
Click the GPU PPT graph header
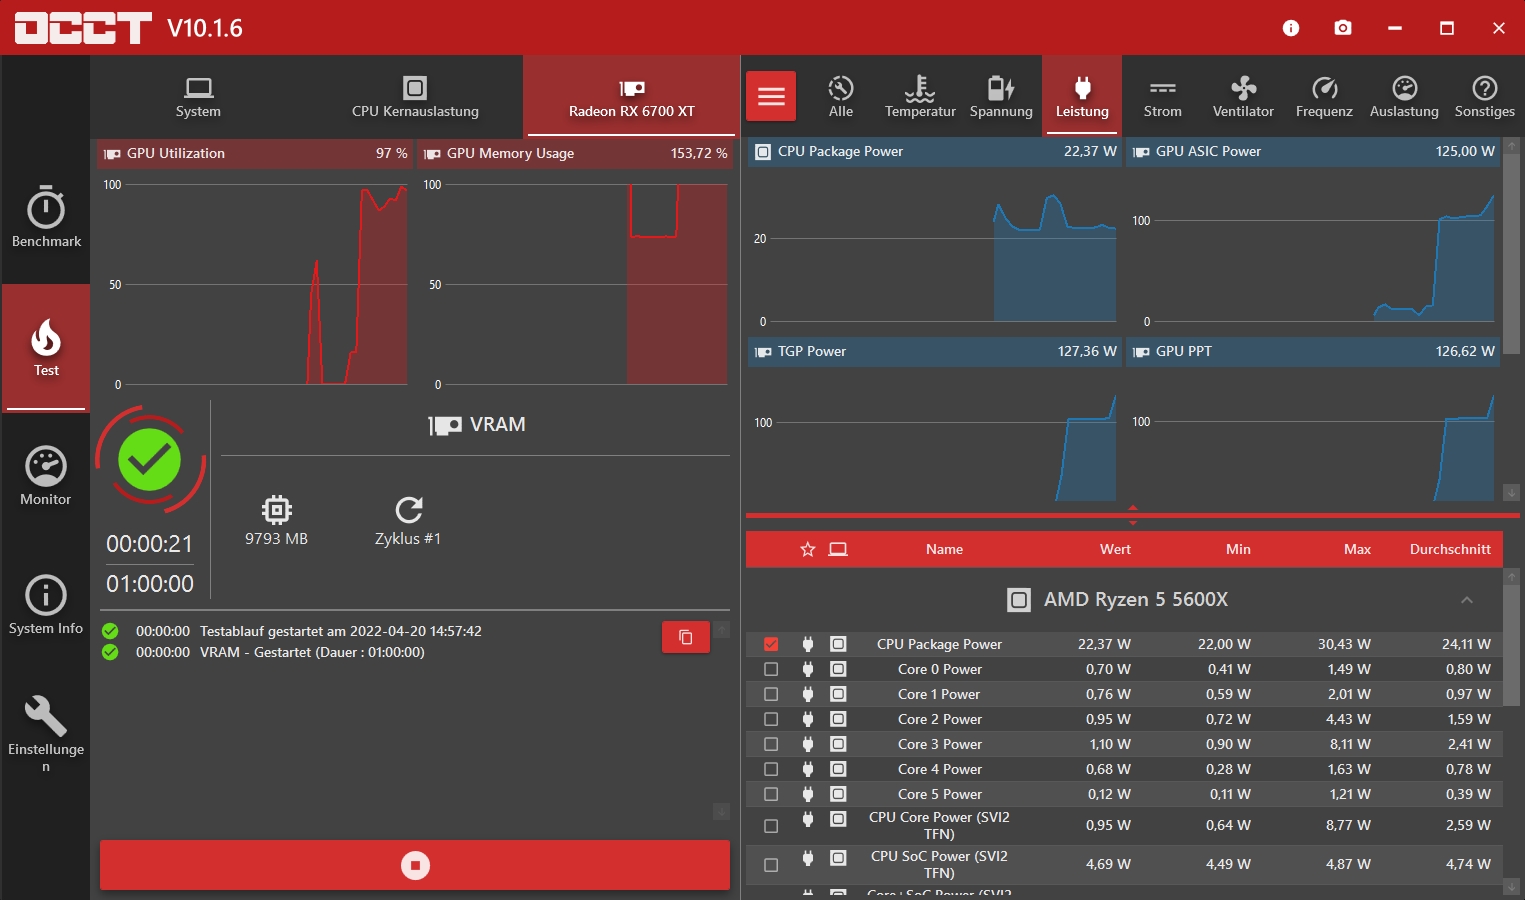pos(1313,351)
